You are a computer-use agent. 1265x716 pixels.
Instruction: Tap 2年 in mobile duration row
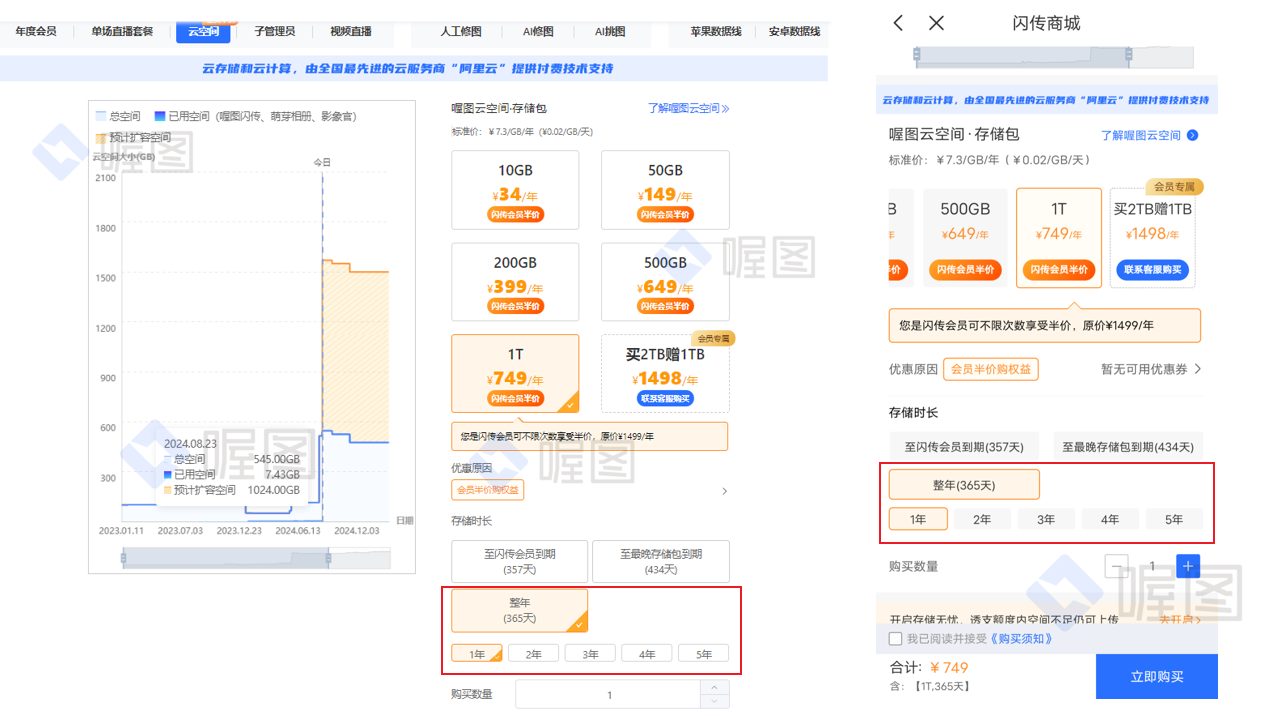click(982, 519)
